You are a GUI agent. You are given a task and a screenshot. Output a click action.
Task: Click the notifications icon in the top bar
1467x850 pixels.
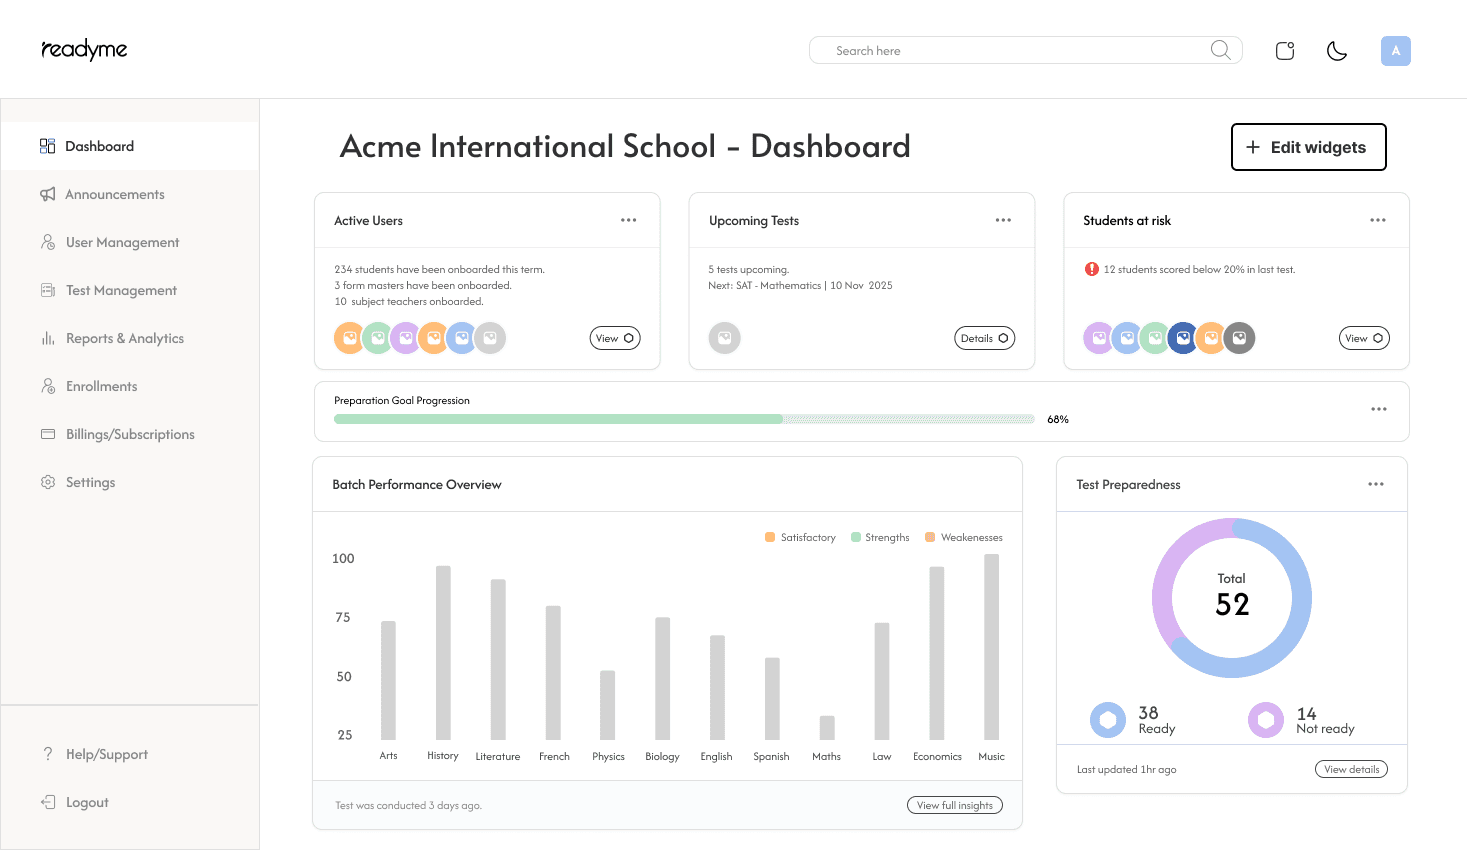tap(1284, 49)
